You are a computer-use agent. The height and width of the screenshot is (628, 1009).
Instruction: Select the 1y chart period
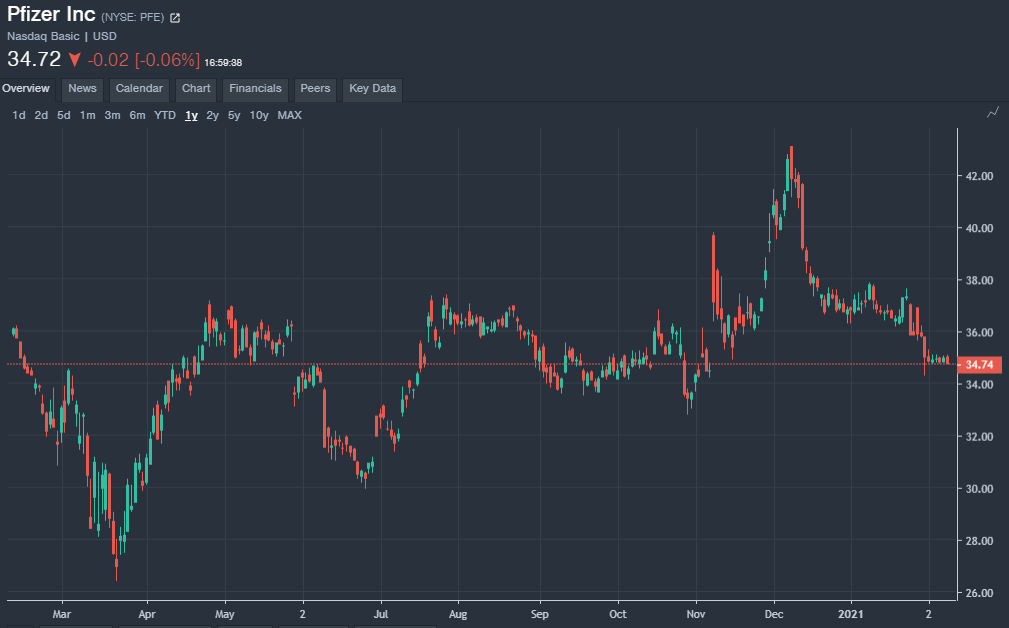click(x=191, y=115)
